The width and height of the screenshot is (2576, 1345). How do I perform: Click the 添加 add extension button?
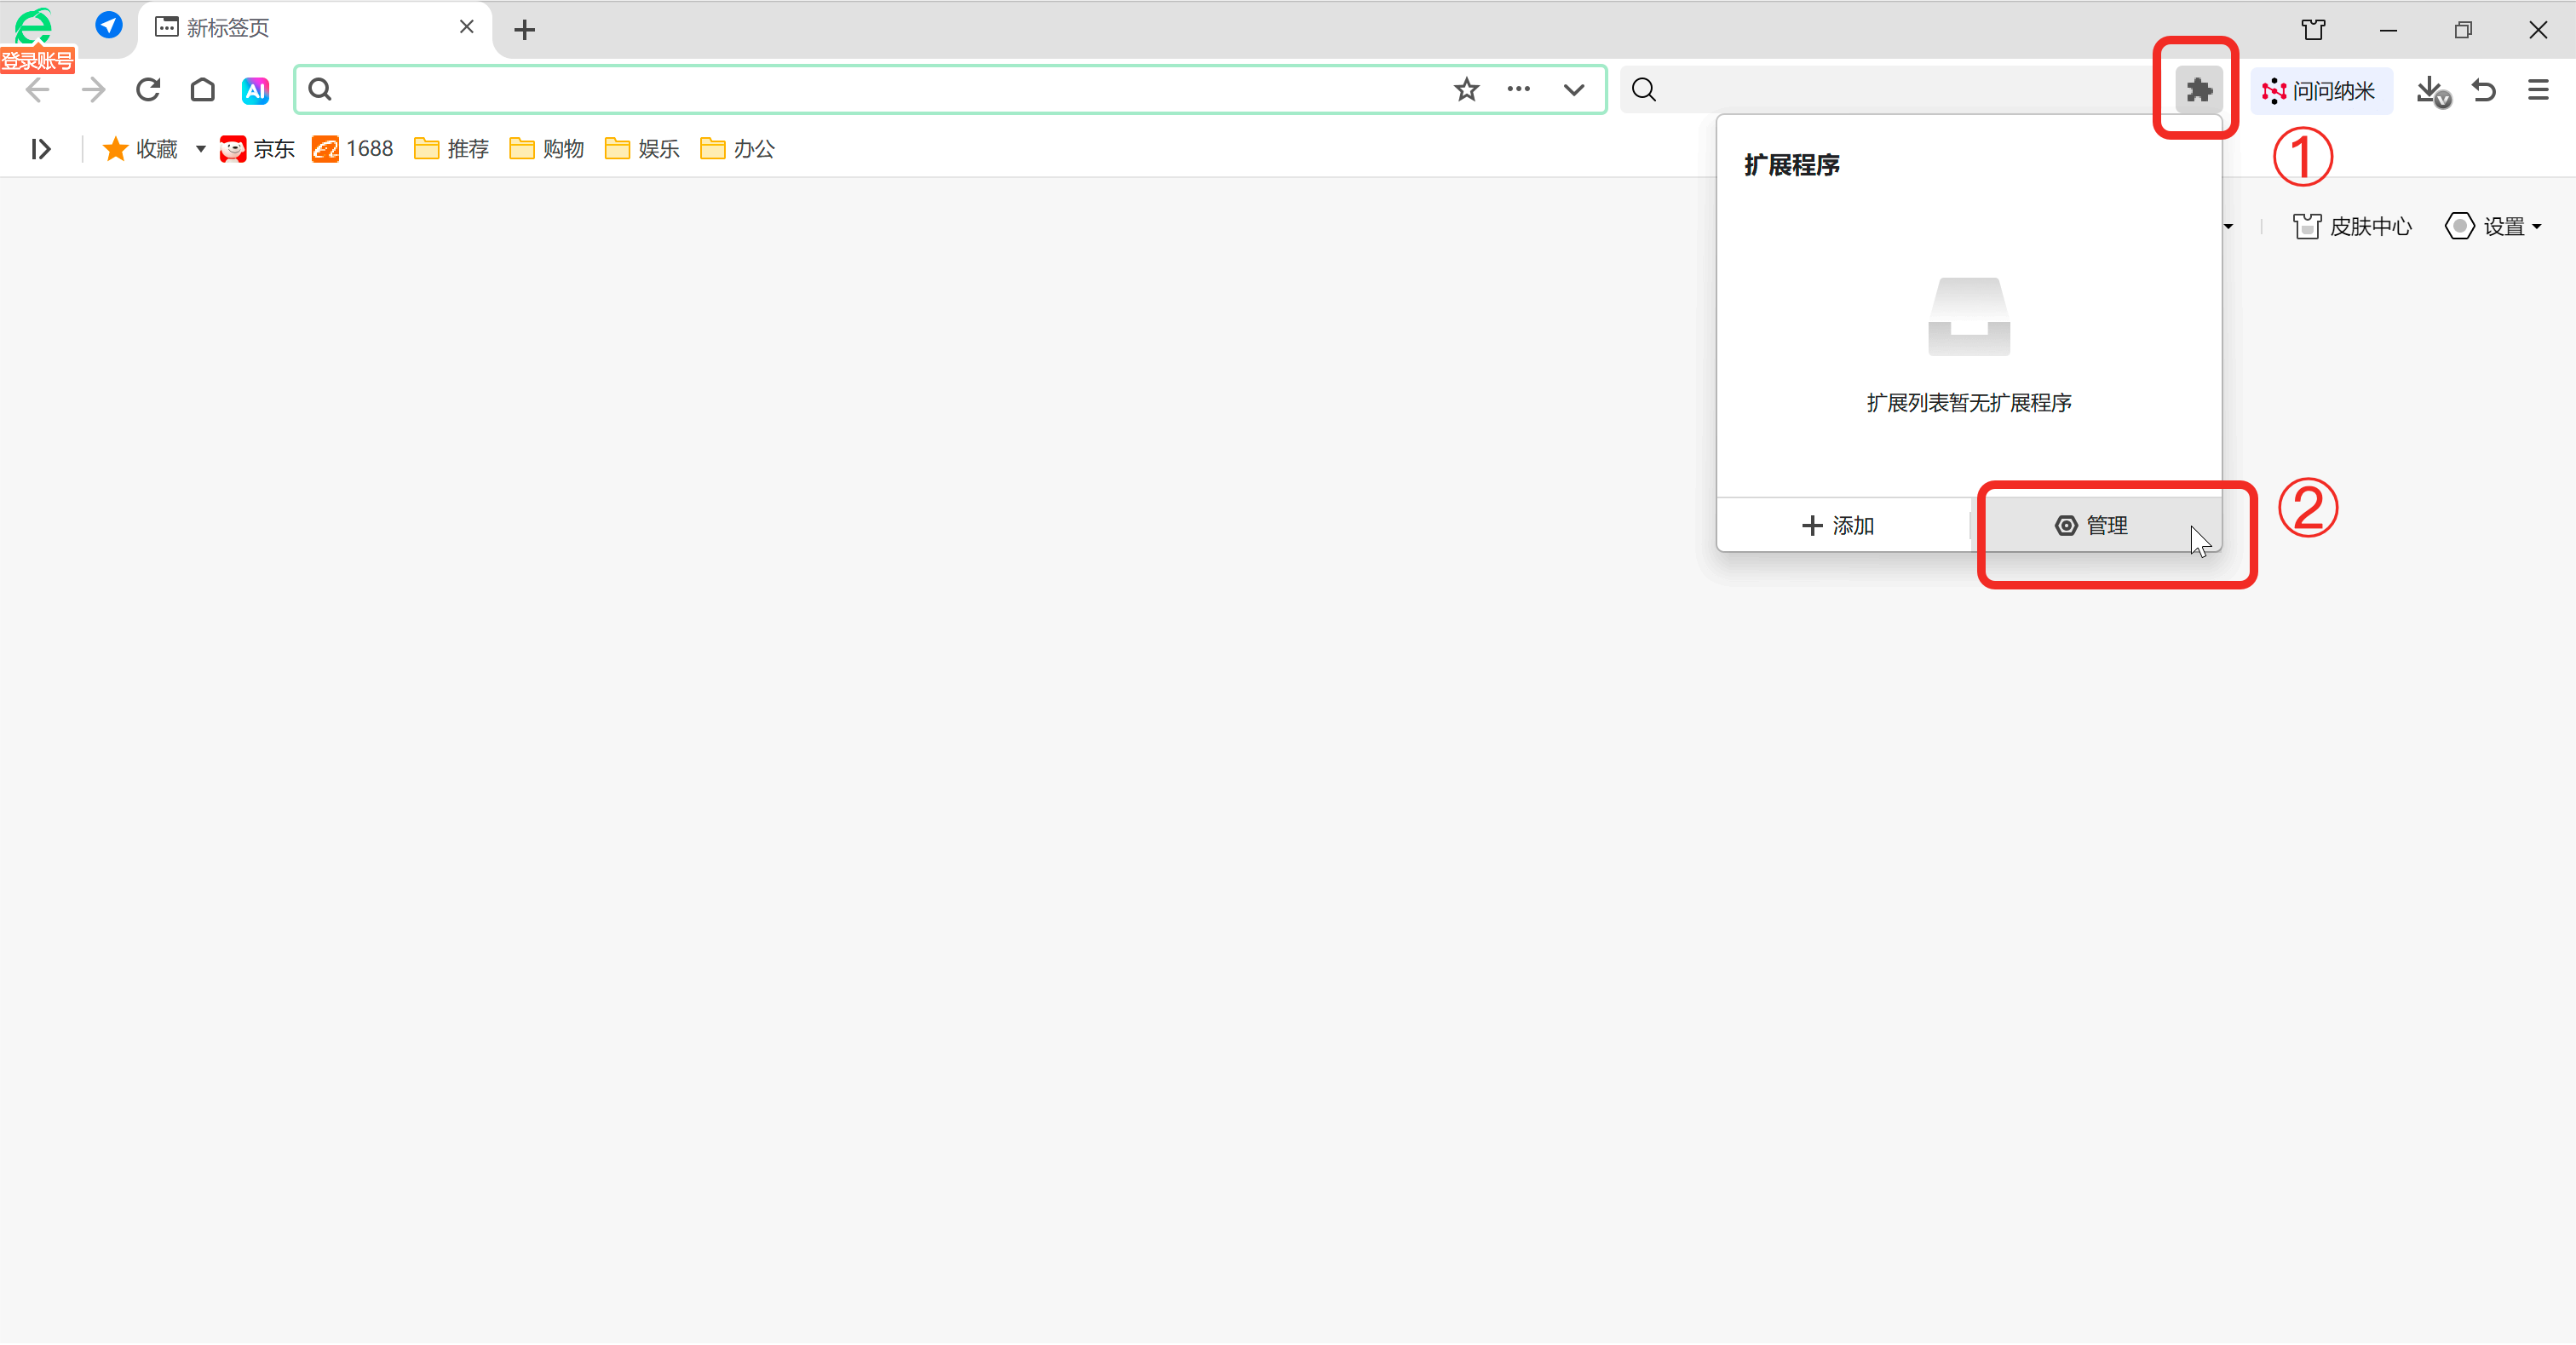(x=1838, y=525)
